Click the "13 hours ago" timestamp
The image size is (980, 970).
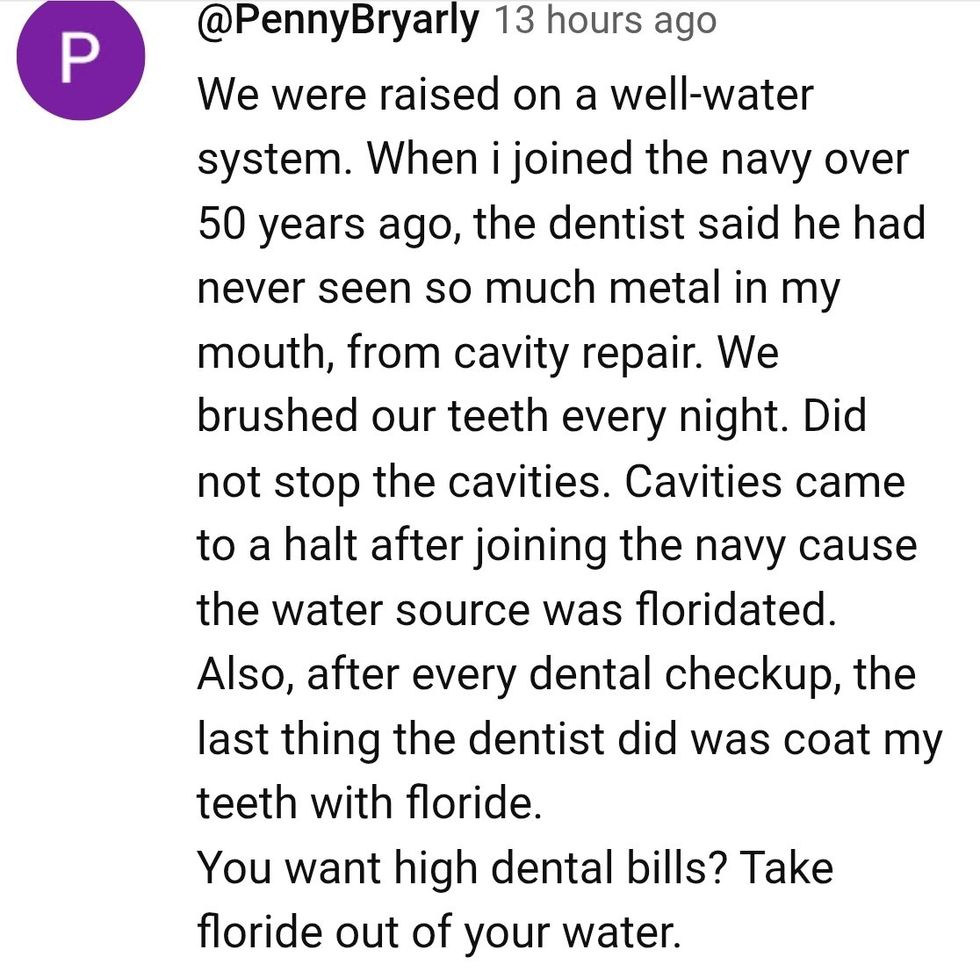tap(605, 20)
